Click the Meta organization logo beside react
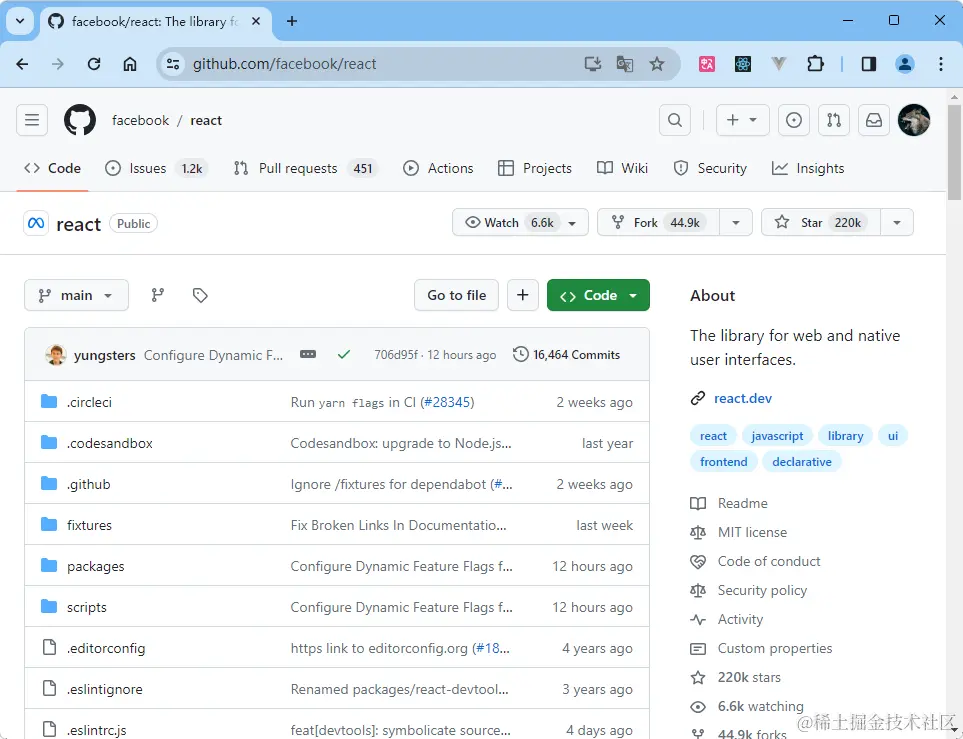The width and height of the screenshot is (963, 739). pyautogui.click(x=36, y=223)
